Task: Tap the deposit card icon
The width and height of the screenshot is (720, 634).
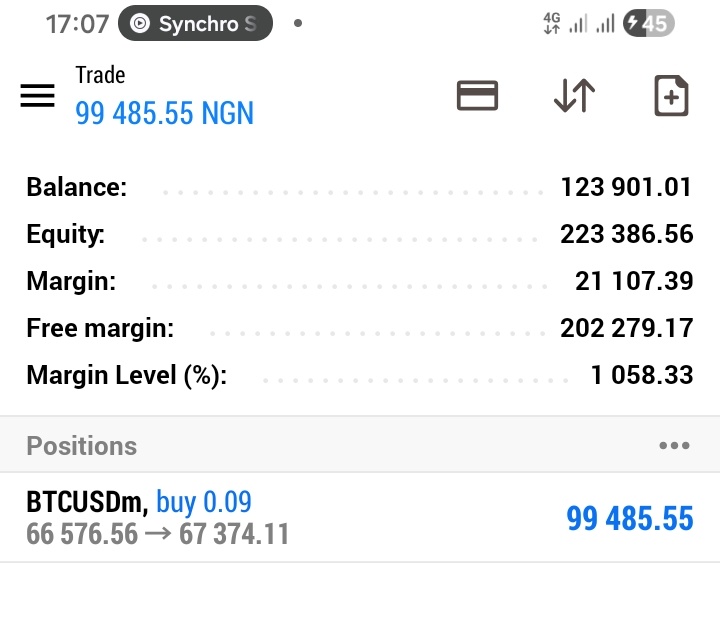Action: click(477, 95)
